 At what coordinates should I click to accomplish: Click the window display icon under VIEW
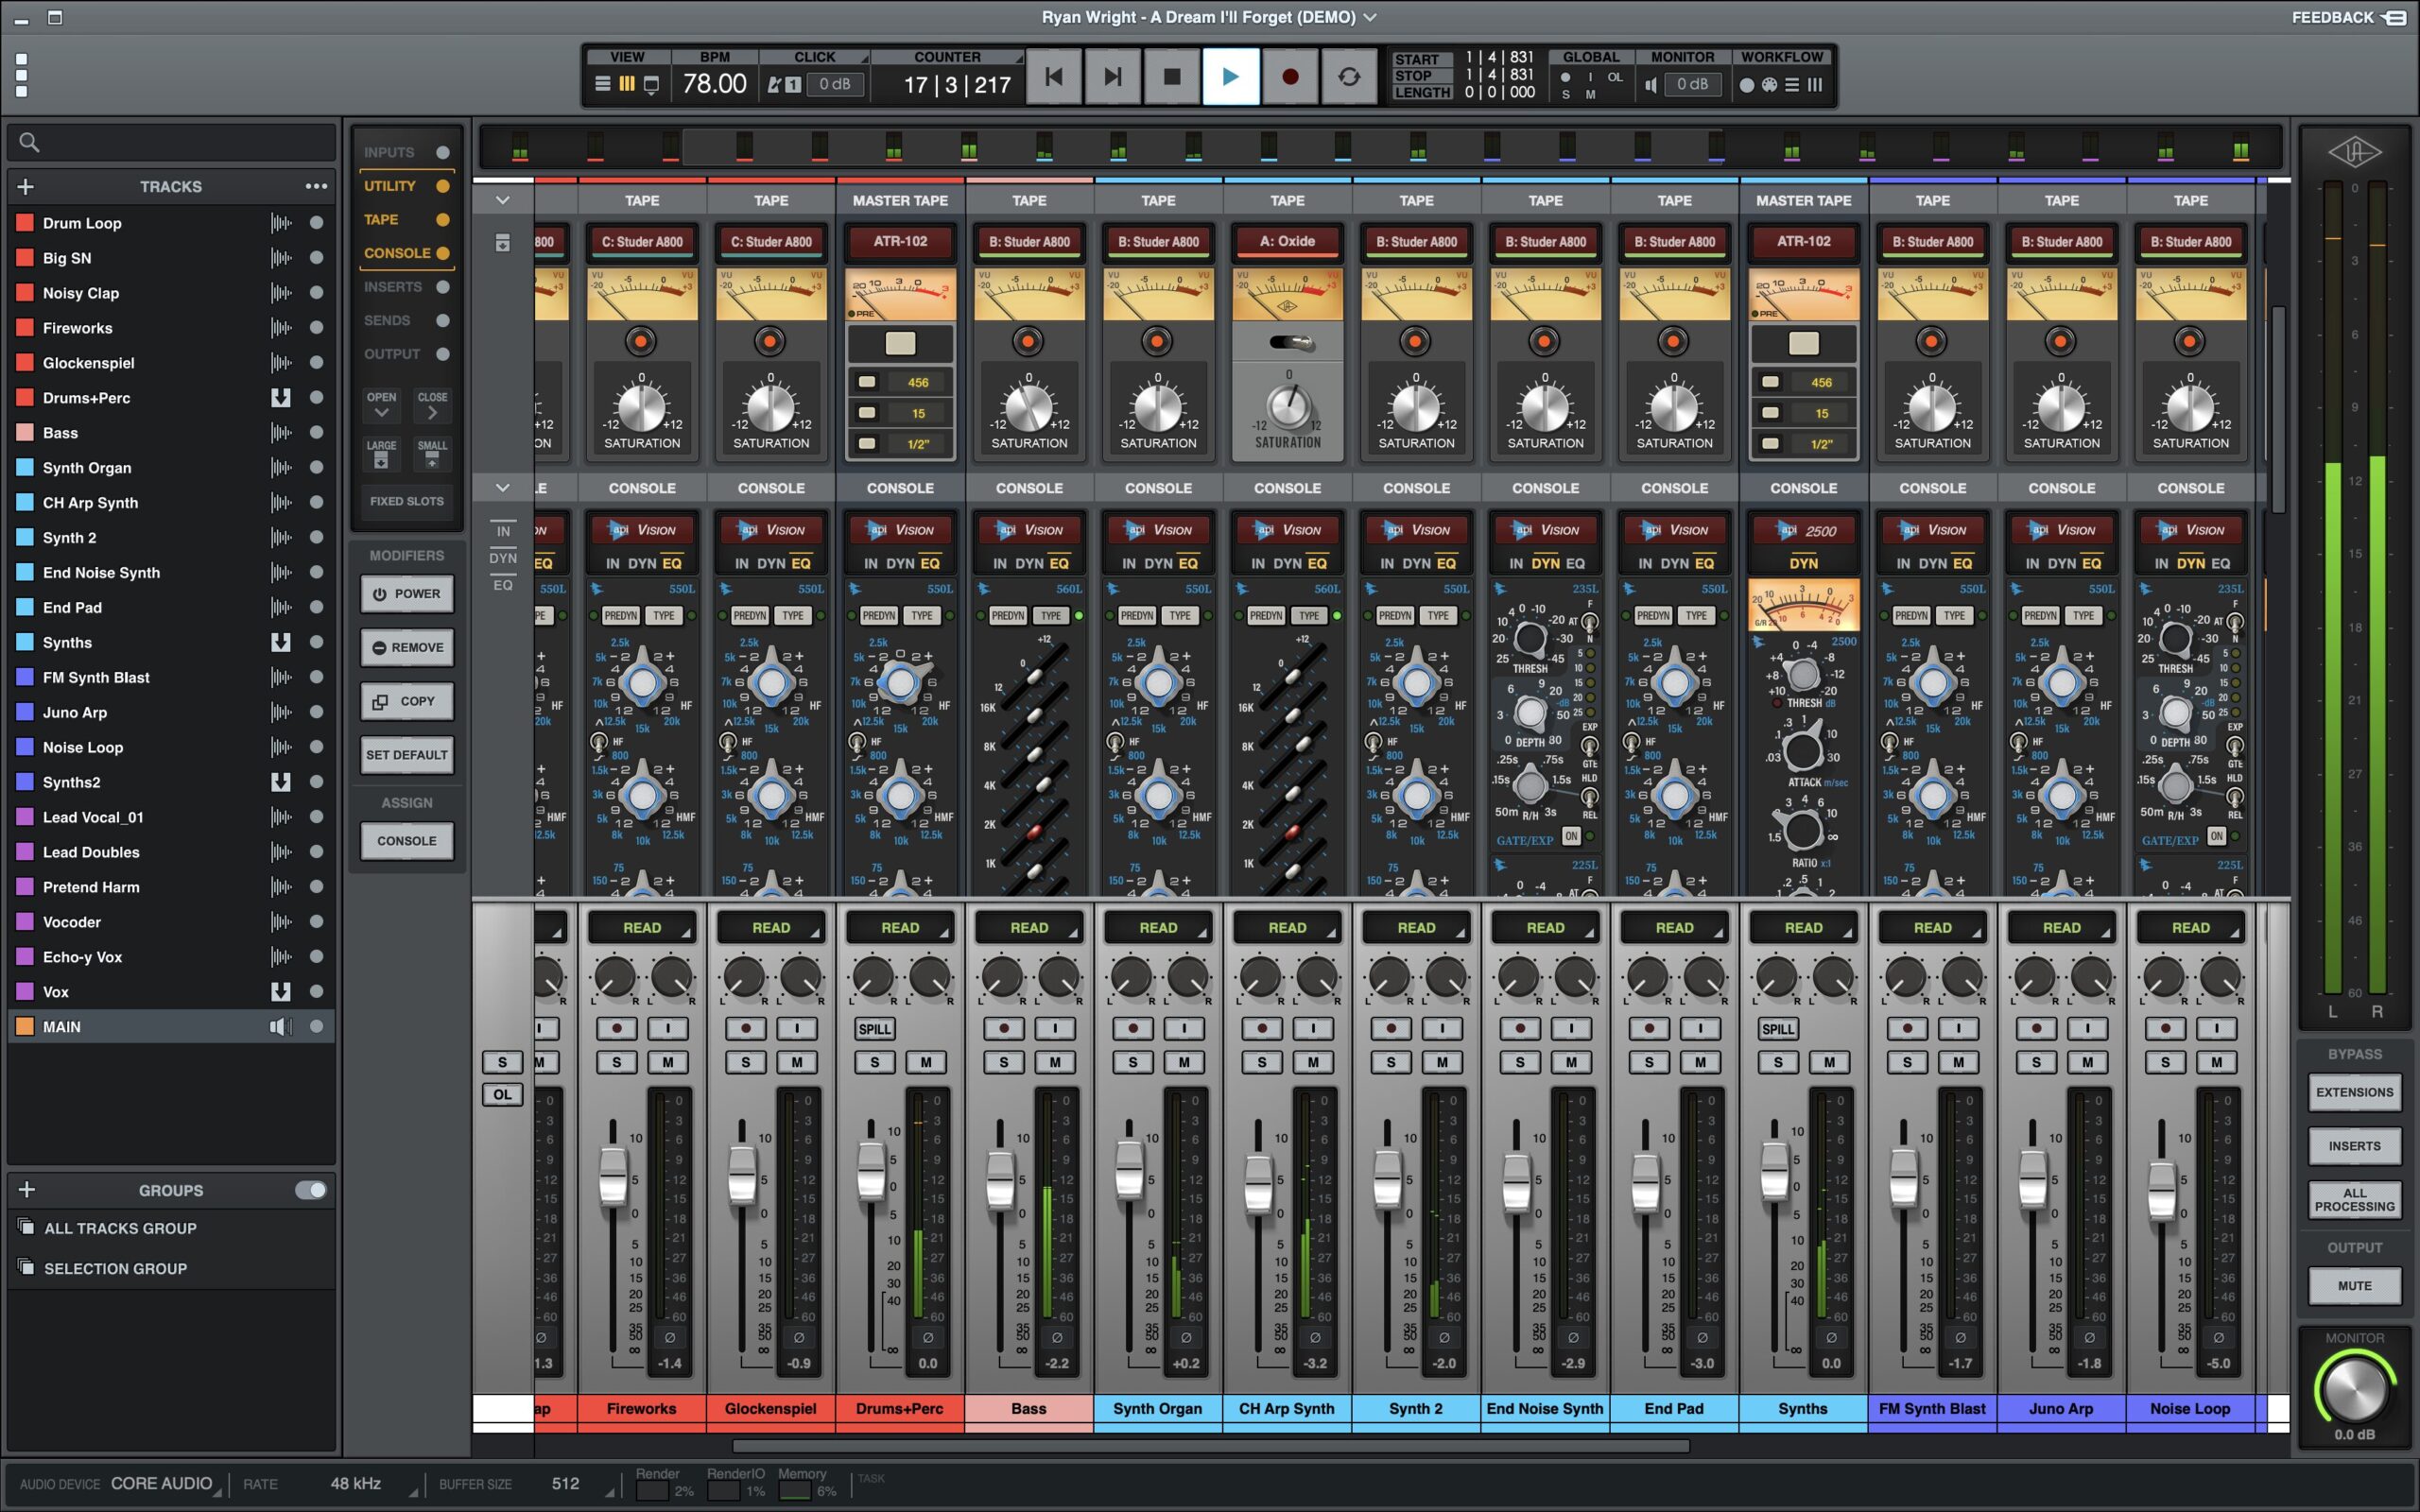[x=651, y=85]
